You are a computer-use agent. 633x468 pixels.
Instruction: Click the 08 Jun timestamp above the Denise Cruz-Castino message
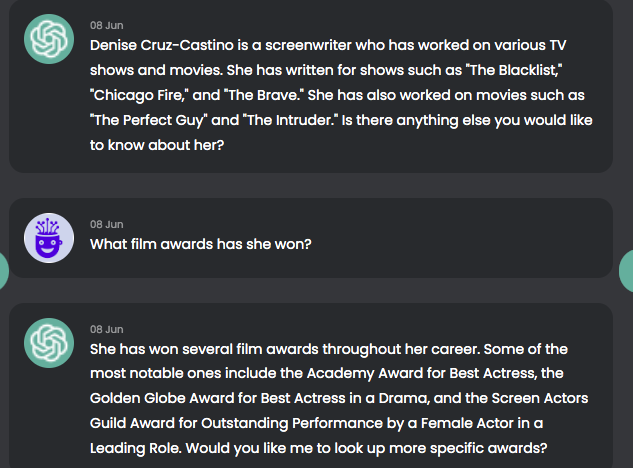point(107,25)
